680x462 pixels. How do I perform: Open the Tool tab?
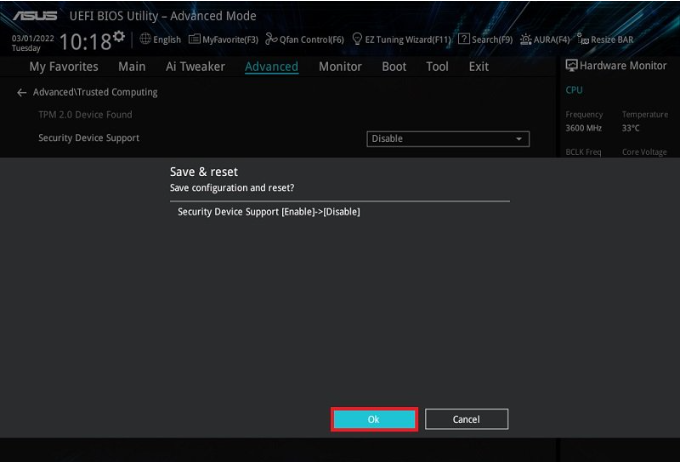pos(437,66)
